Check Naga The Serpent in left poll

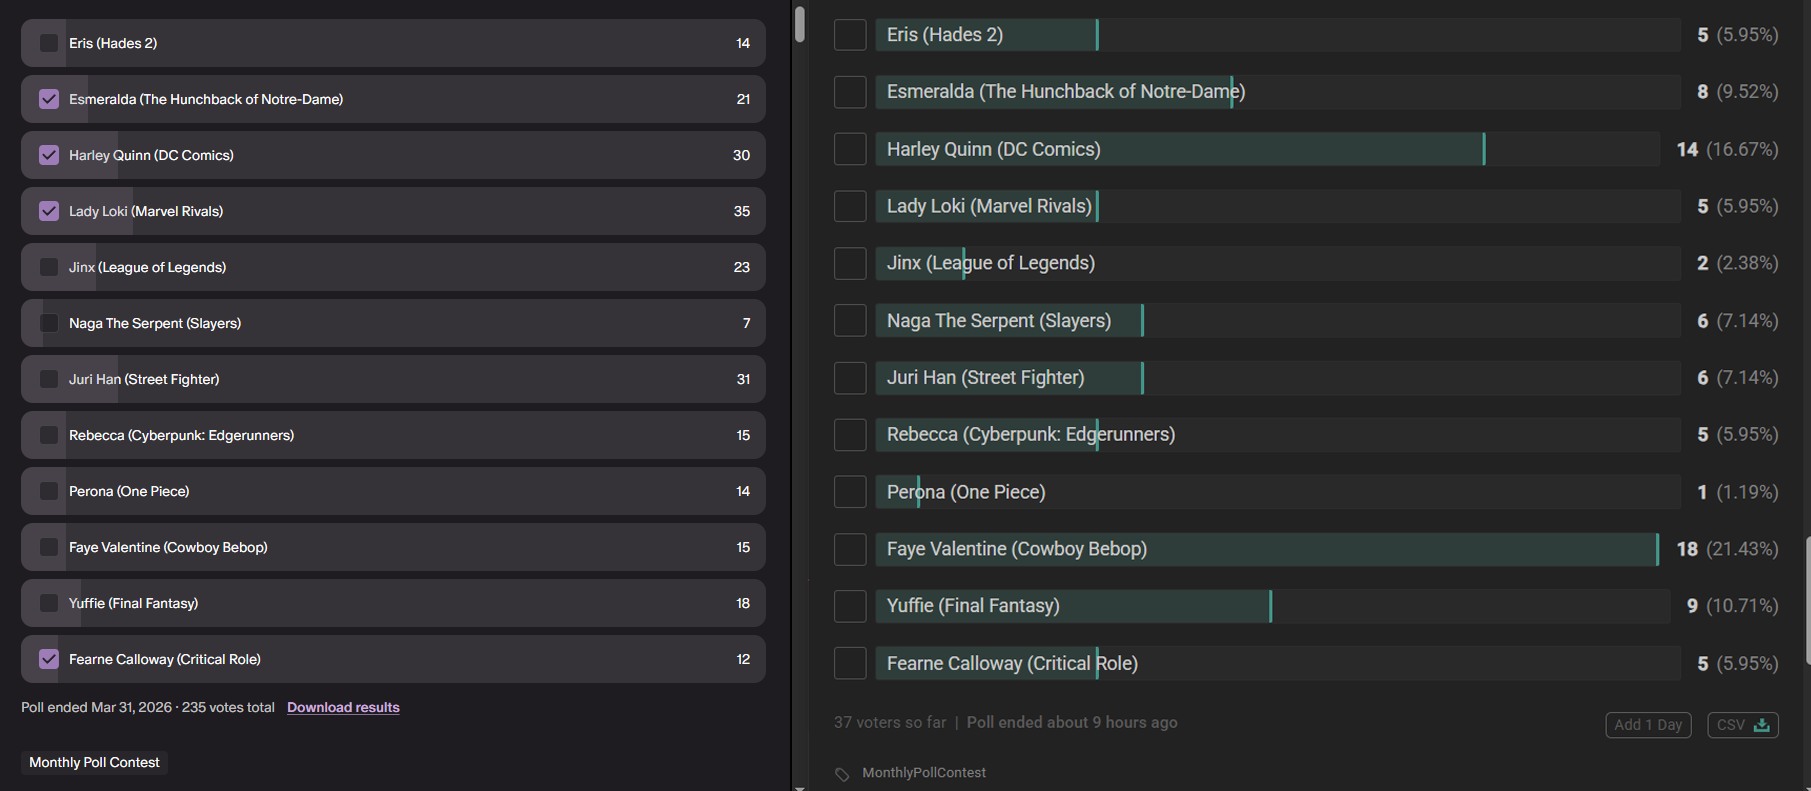point(48,323)
